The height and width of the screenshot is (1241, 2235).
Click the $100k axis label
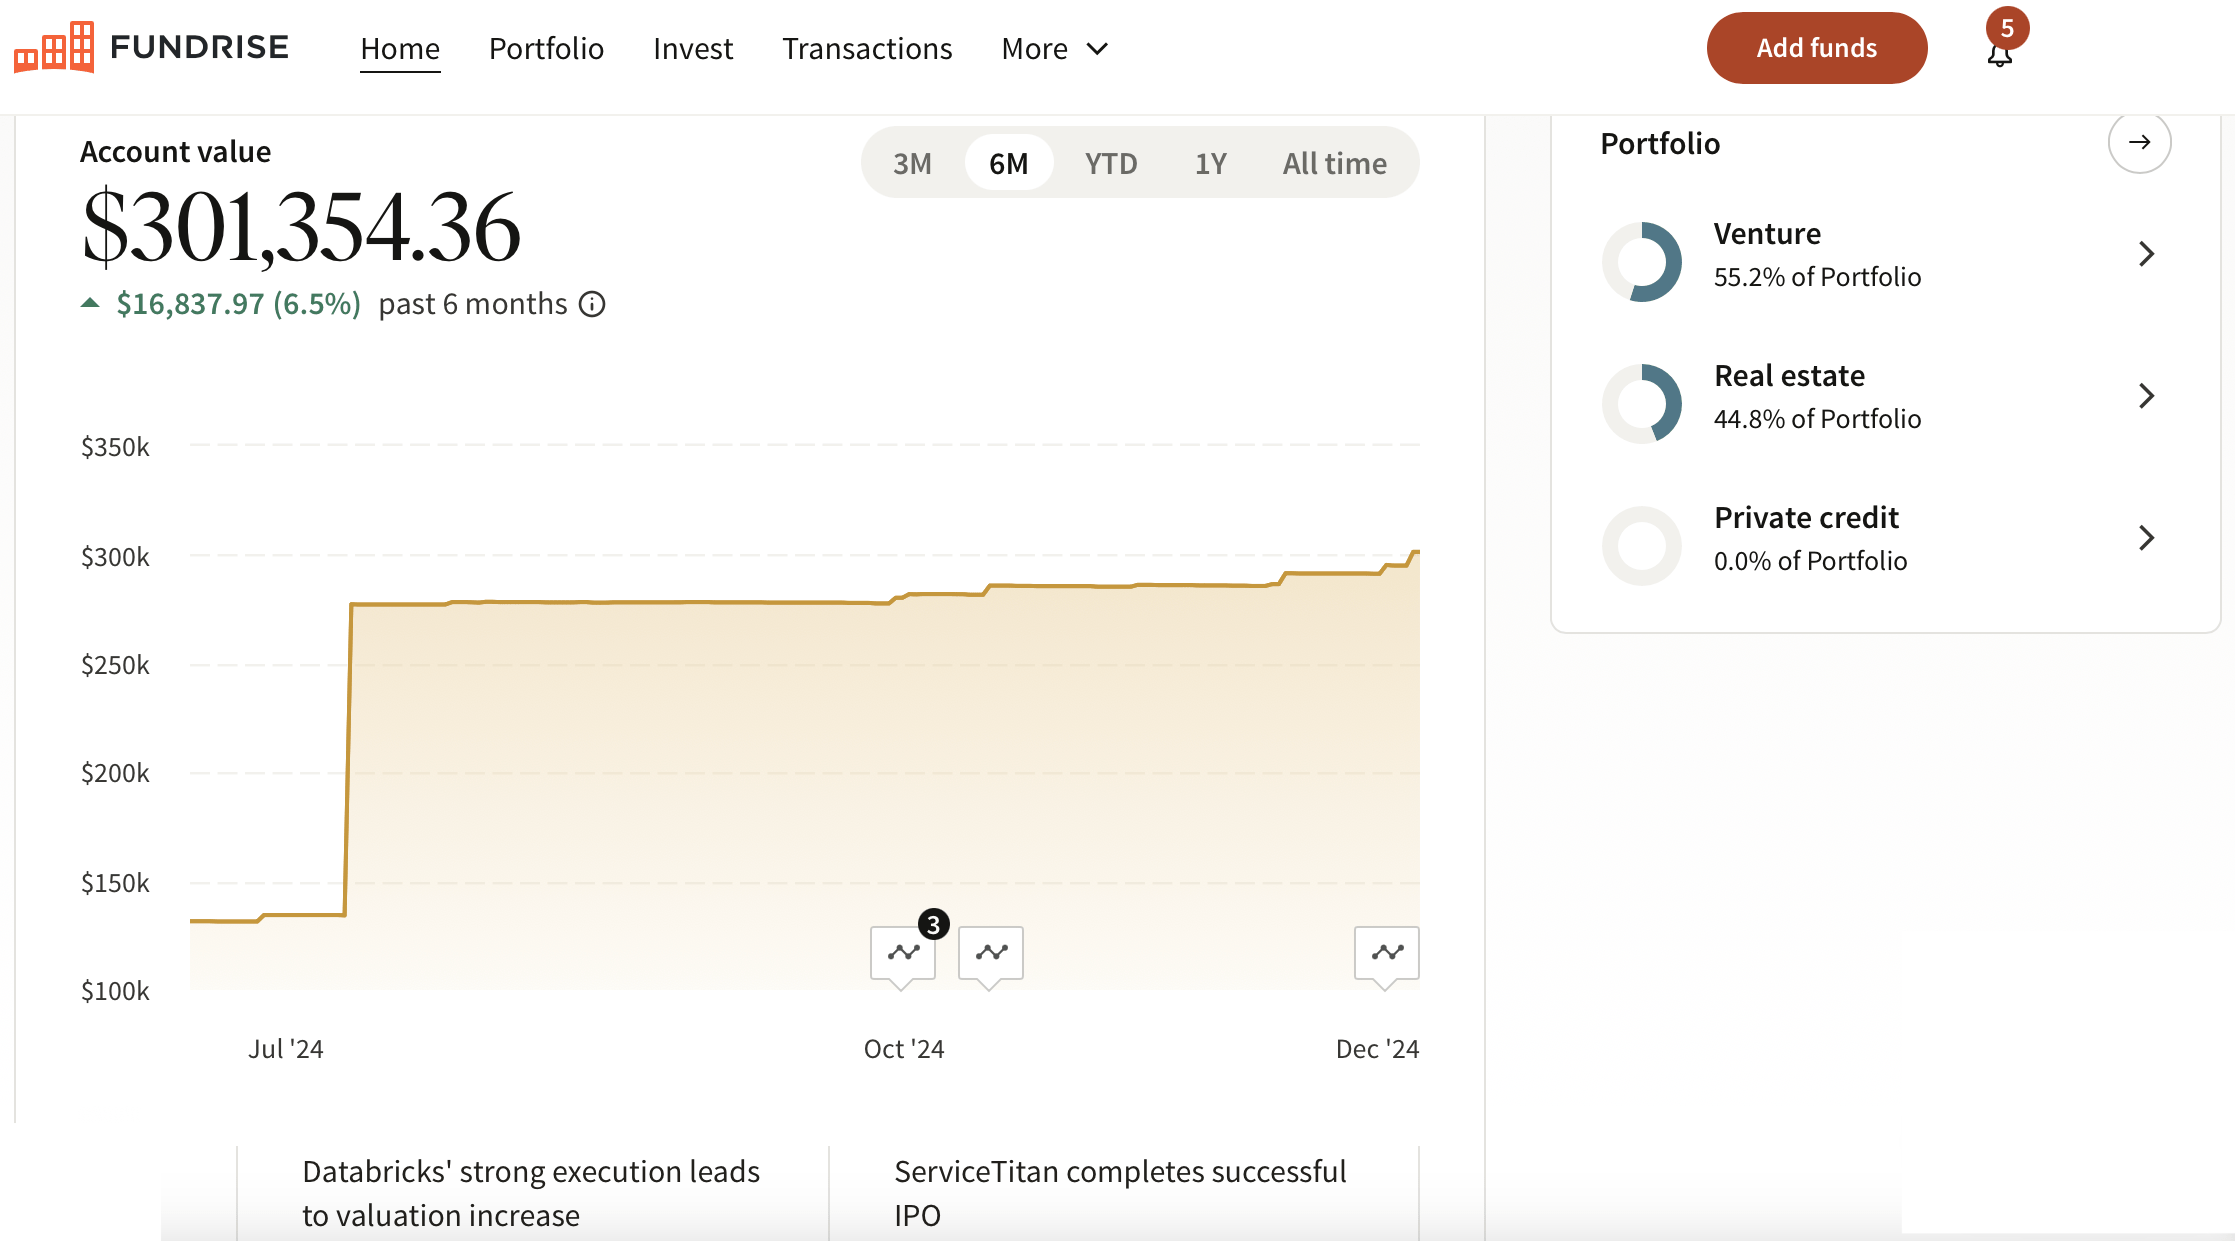pyautogui.click(x=115, y=991)
